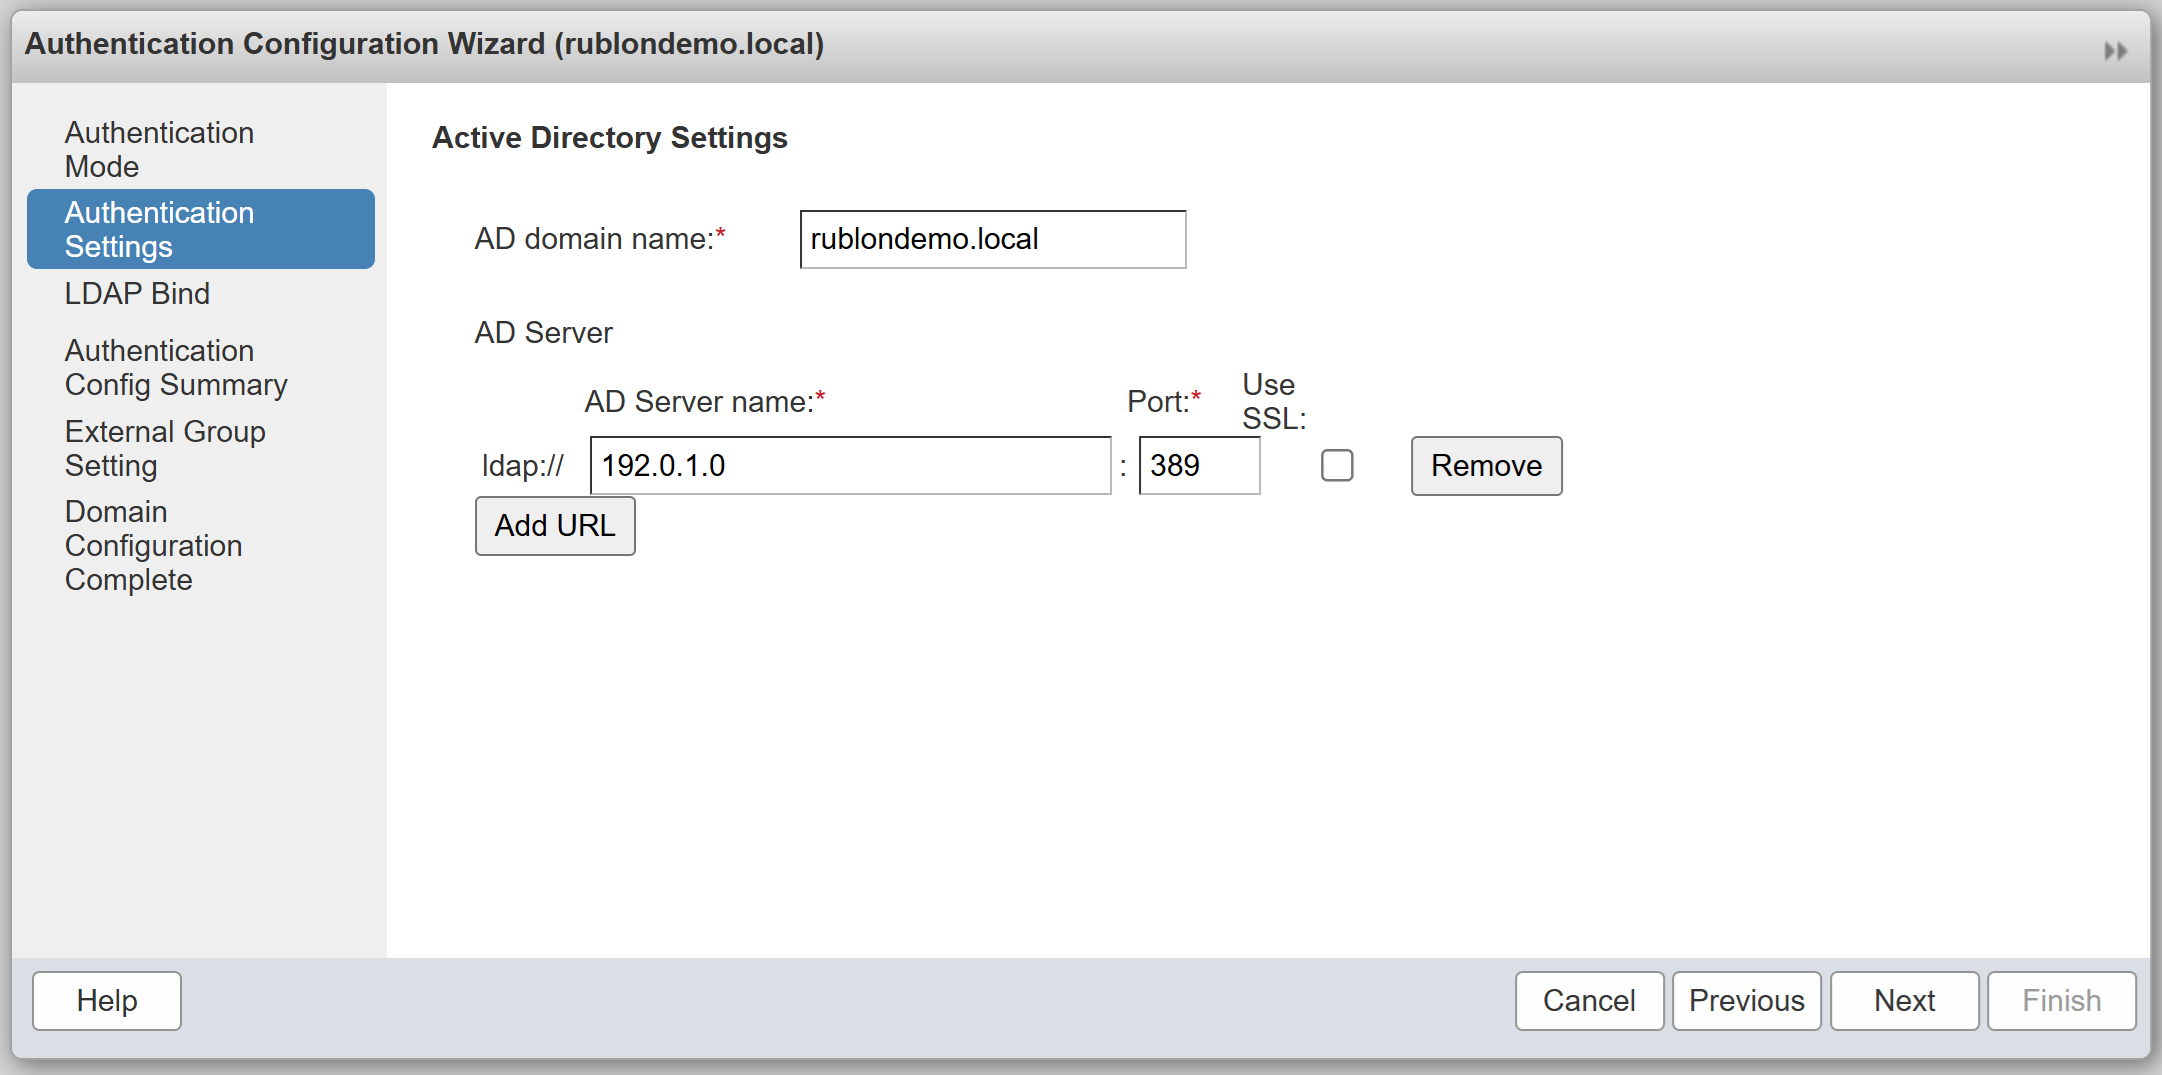Enable the Use SSL checkbox

(1336, 466)
